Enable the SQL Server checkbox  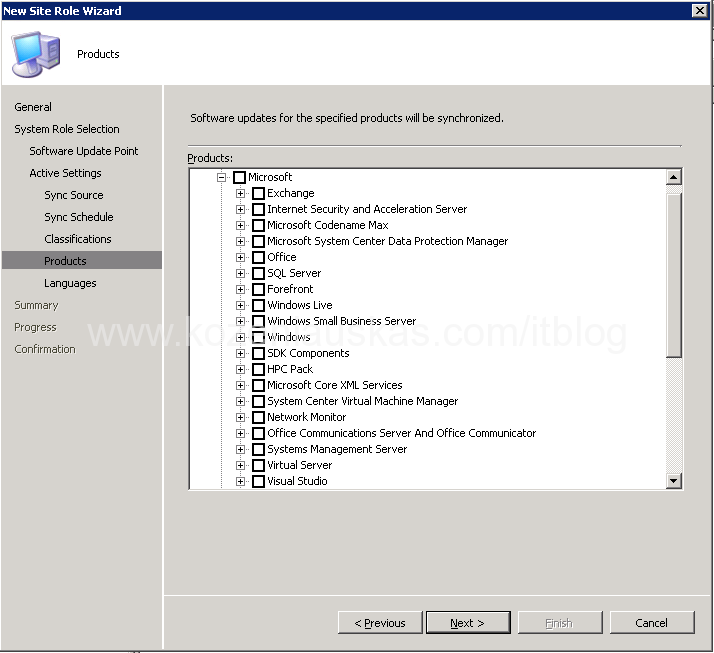click(x=258, y=273)
